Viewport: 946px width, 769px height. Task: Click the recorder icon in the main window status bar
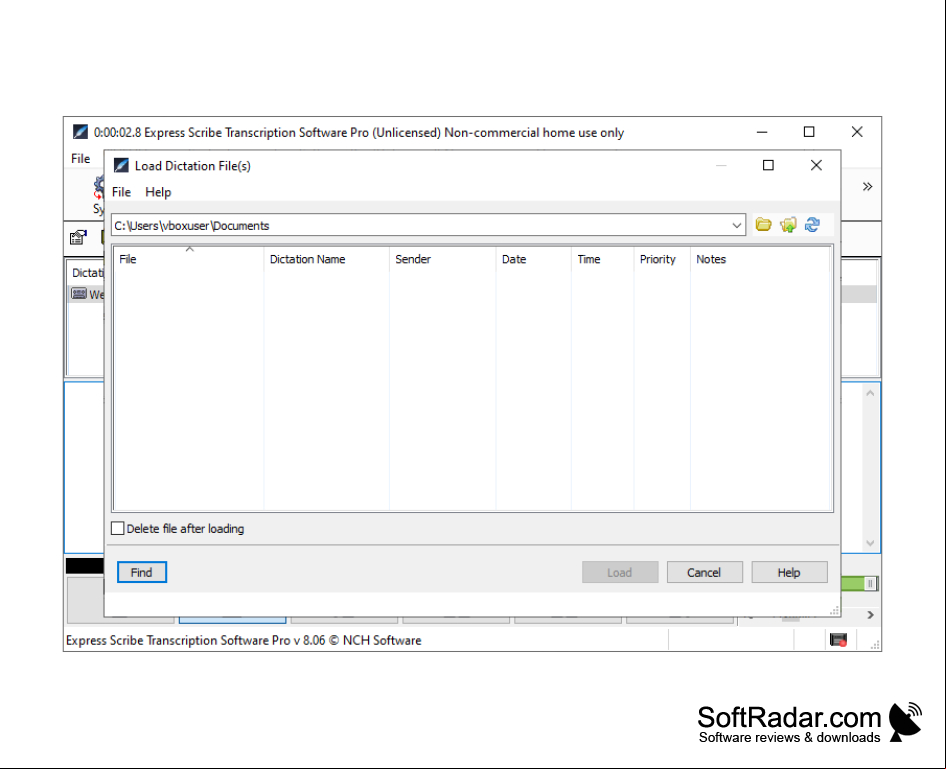(838, 640)
